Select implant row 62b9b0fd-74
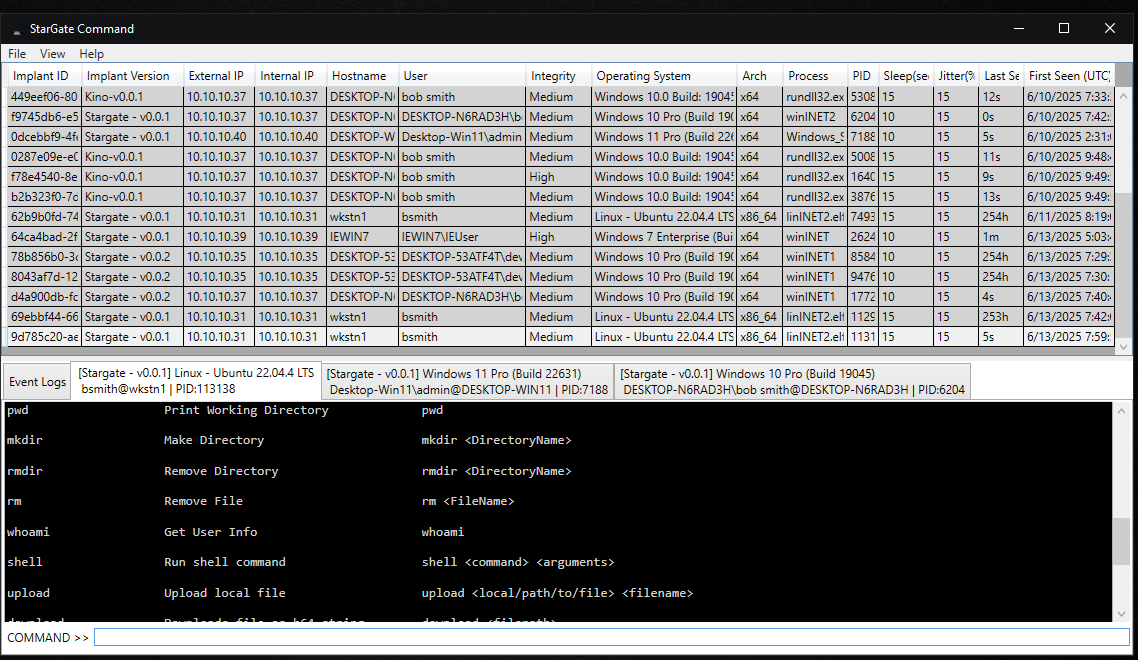1138x660 pixels. click(560, 216)
